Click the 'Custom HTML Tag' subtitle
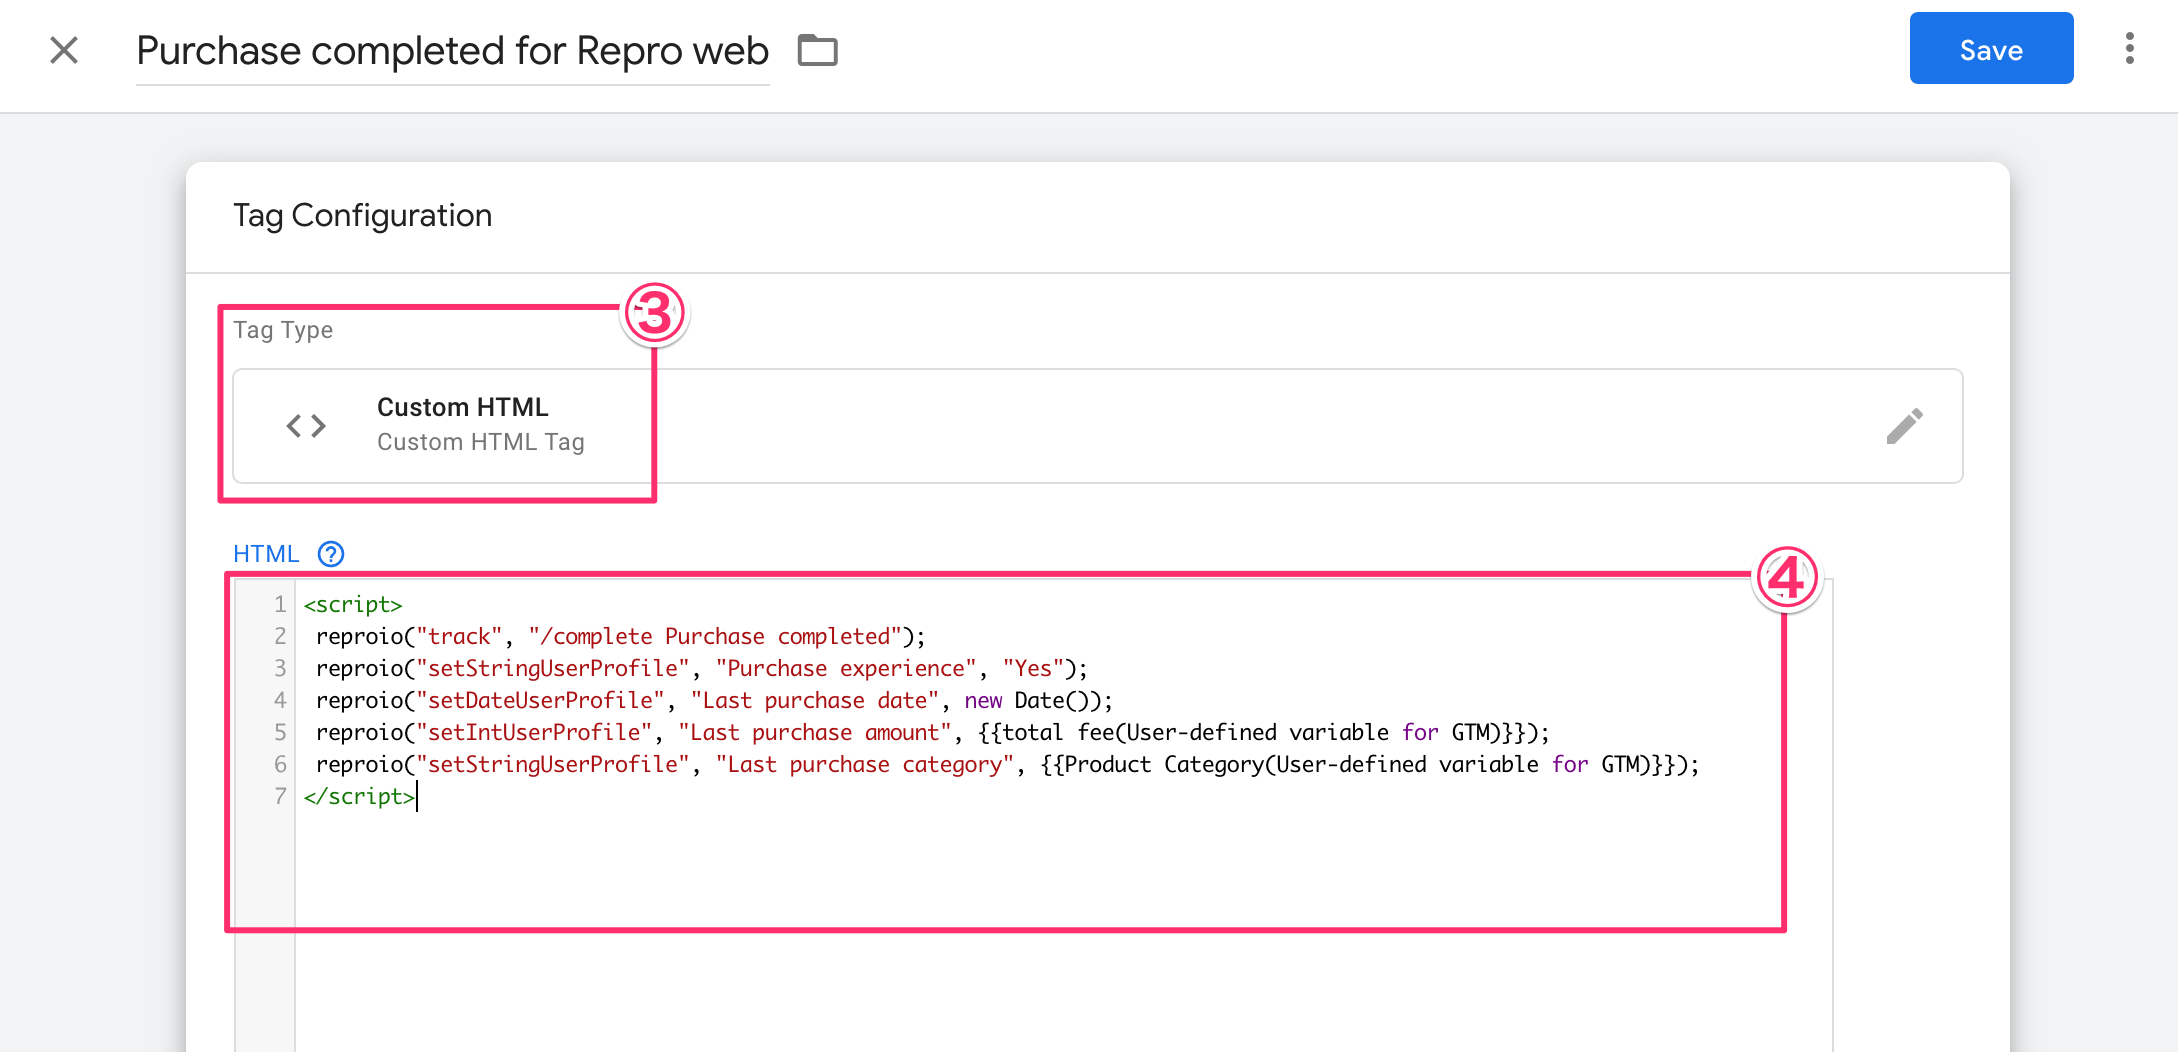Image resolution: width=2178 pixels, height=1052 pixels. tap(480, 442)
